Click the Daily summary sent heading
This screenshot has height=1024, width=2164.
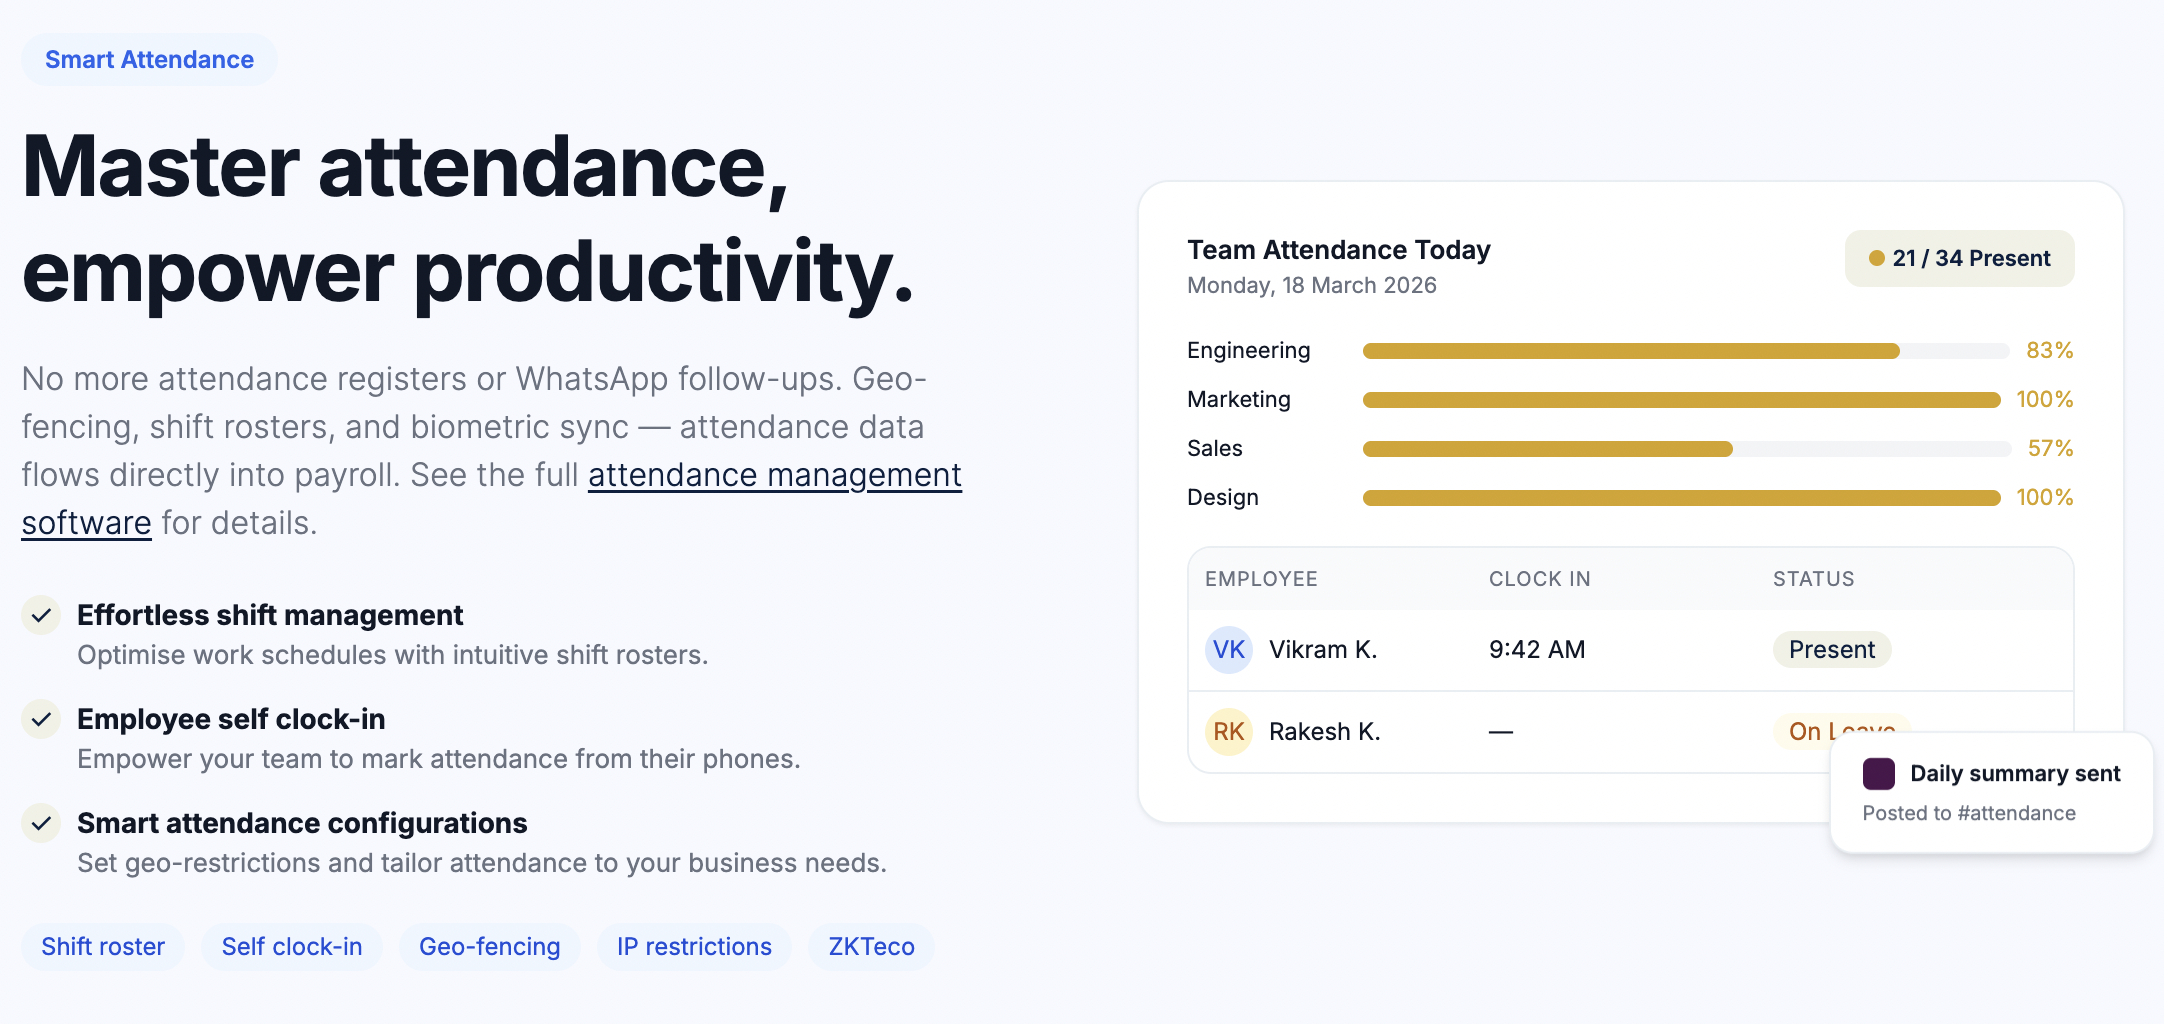(2015, 774)
